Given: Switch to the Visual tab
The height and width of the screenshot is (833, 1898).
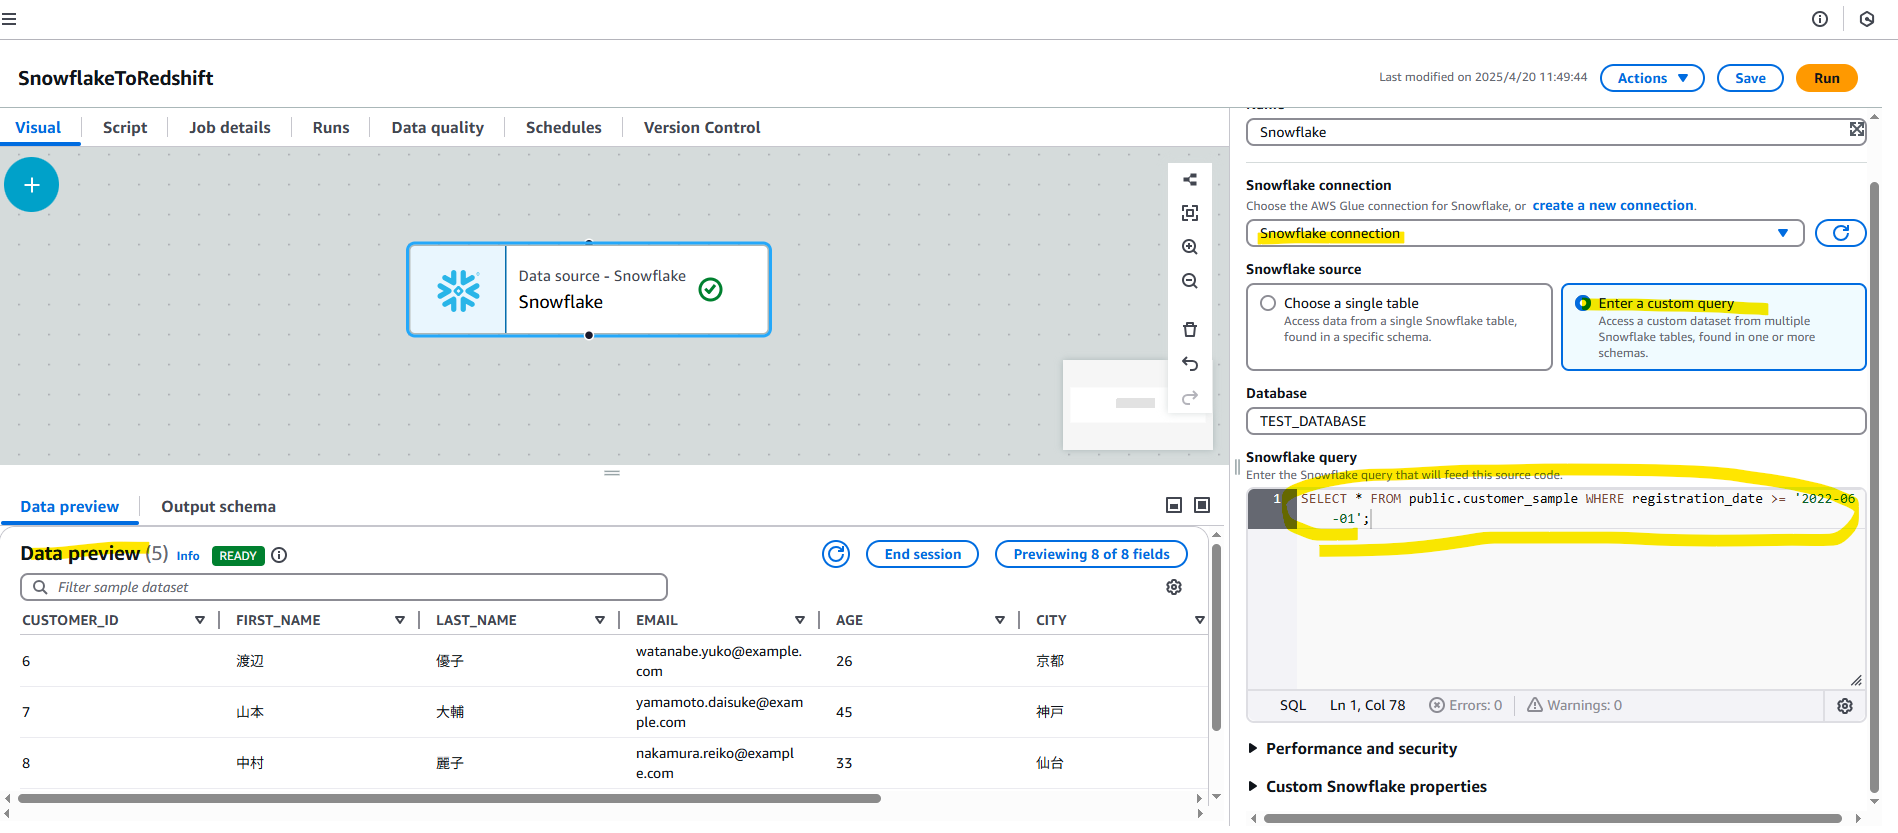Looking at the screenshot, I should 38,127.
